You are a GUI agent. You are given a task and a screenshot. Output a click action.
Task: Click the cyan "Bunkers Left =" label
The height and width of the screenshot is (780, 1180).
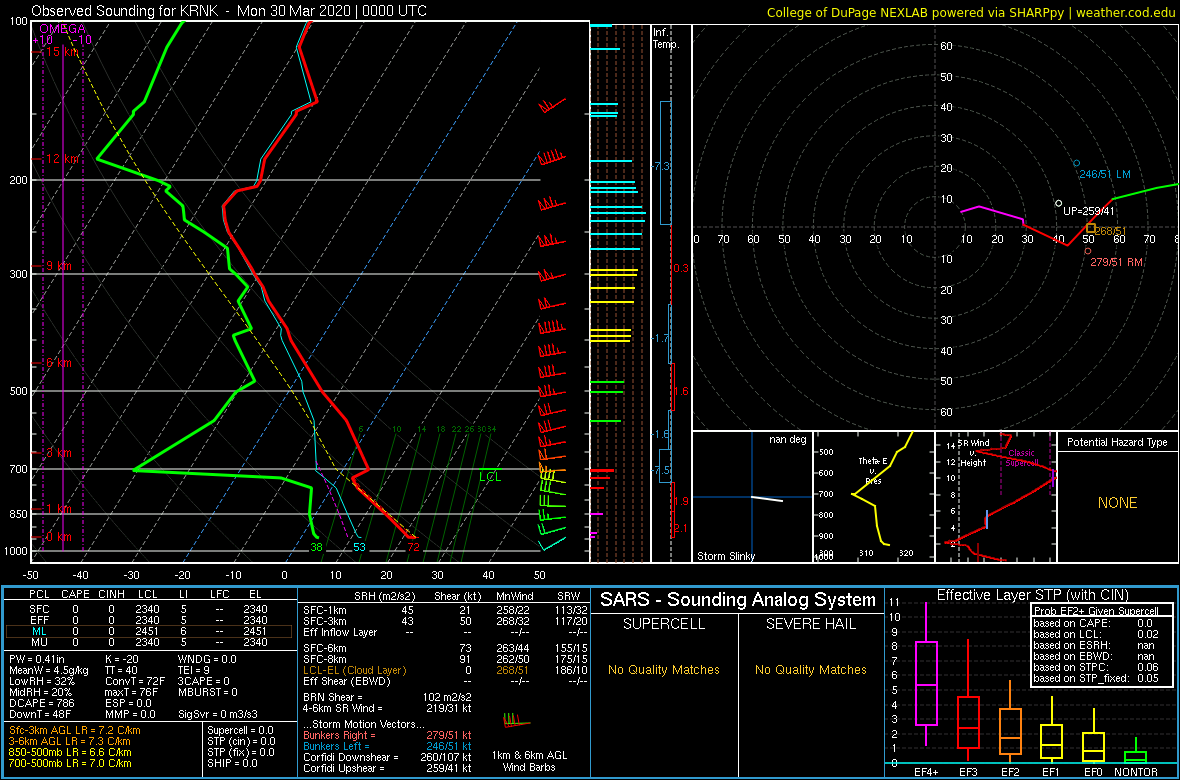tap(337, 745)
